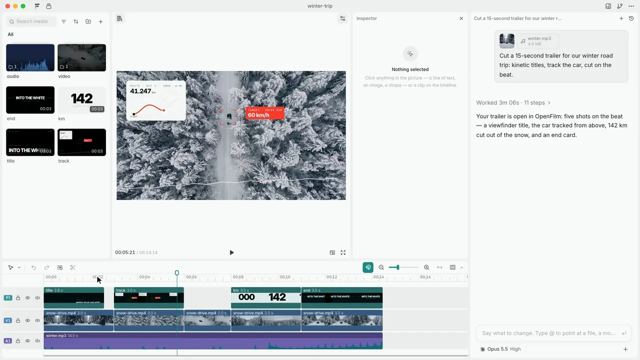Toggle eye icon on winter.mp3 audio track
This screenshot has width=640, height=360.
tap(28, 341)
